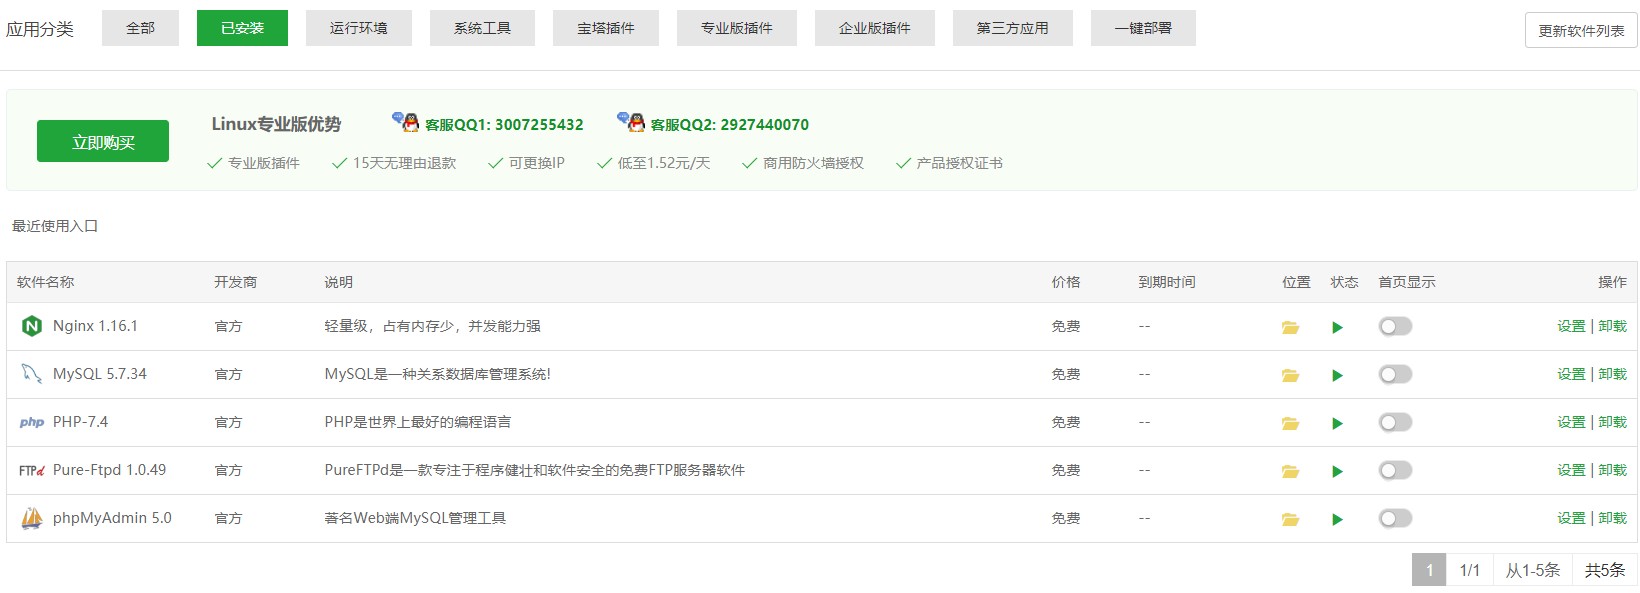Click the Nginx 1.16.1 software name
This screenshot has width=1640, height=593.
[x=95, y=326]
